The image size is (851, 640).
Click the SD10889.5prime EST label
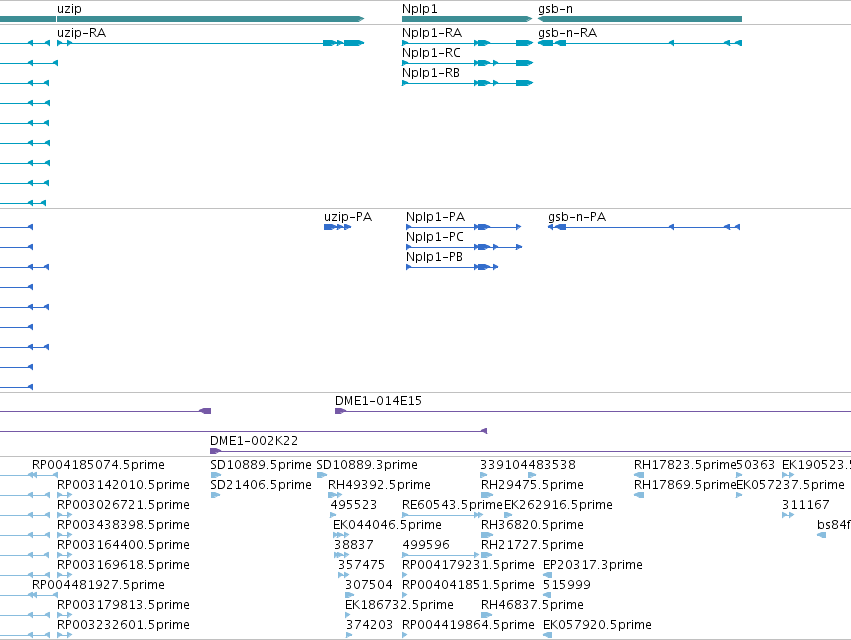click(x=261, y=465)
